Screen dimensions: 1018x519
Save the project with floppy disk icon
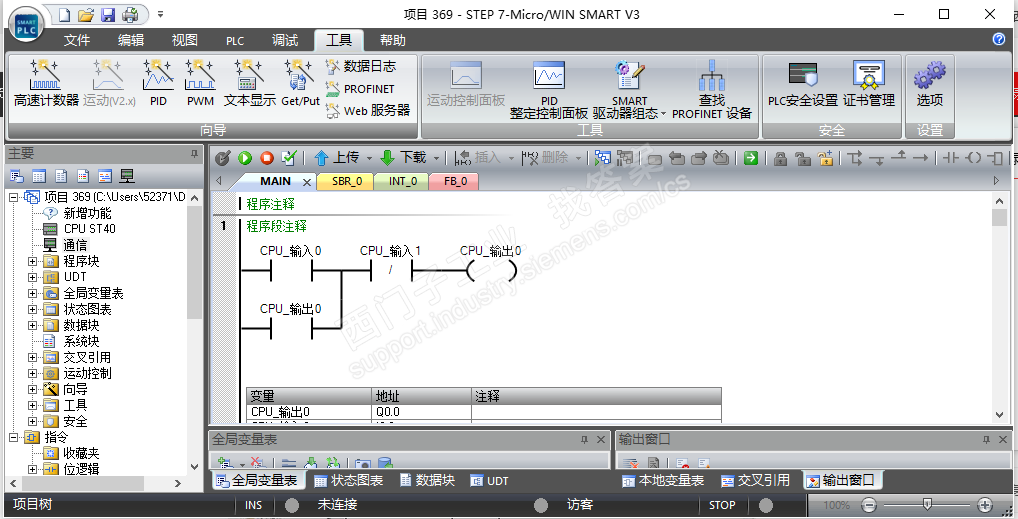click(108, 14)
